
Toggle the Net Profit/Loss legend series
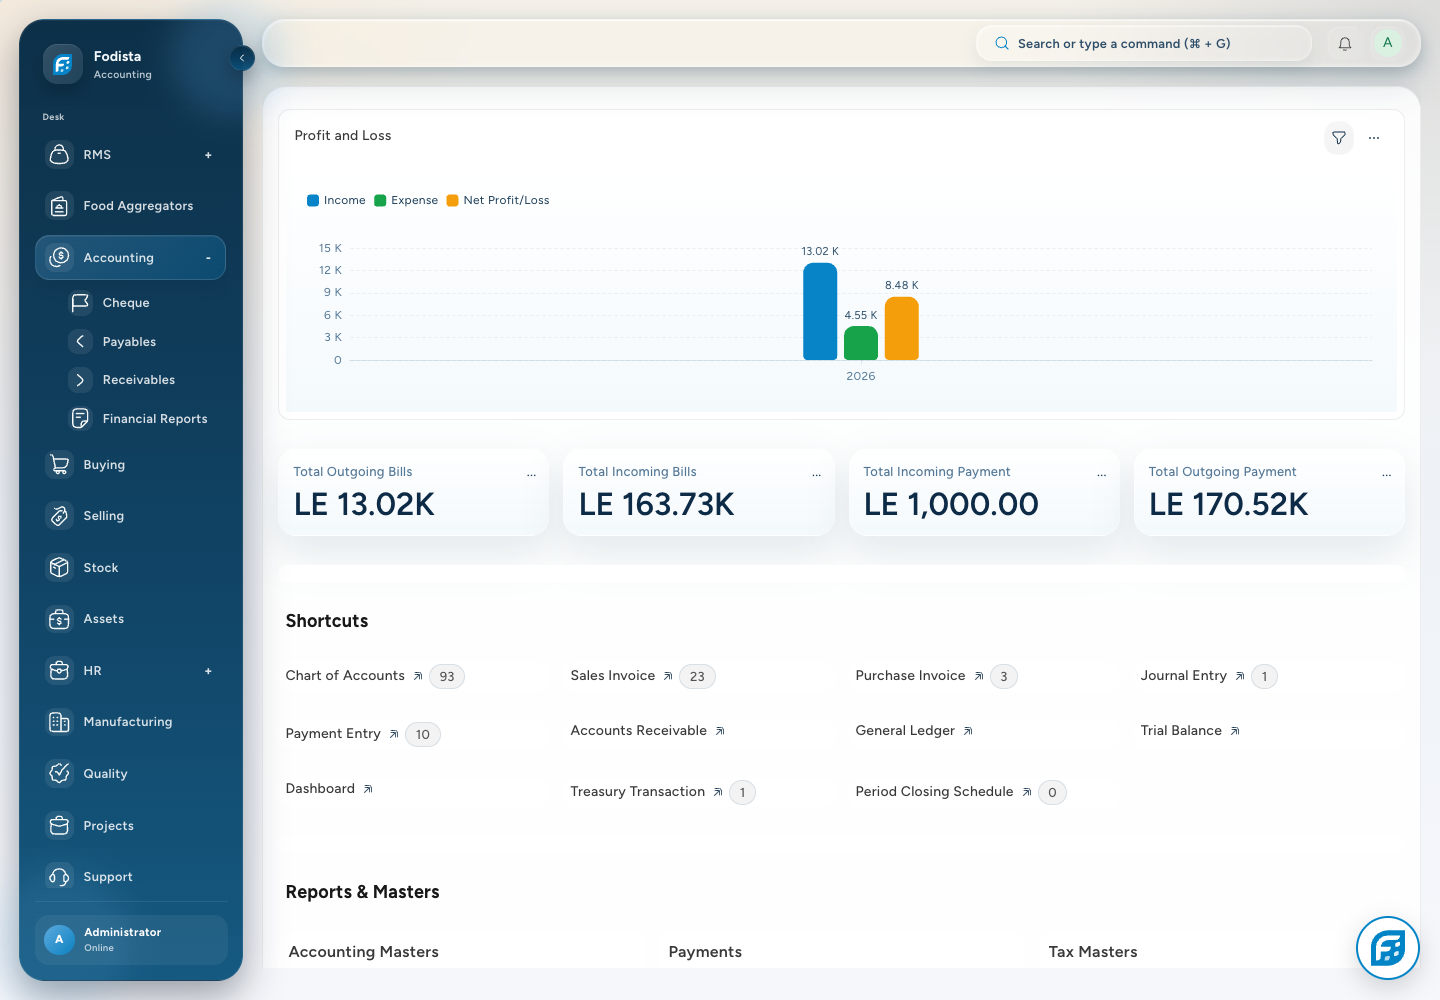[498, 200]
